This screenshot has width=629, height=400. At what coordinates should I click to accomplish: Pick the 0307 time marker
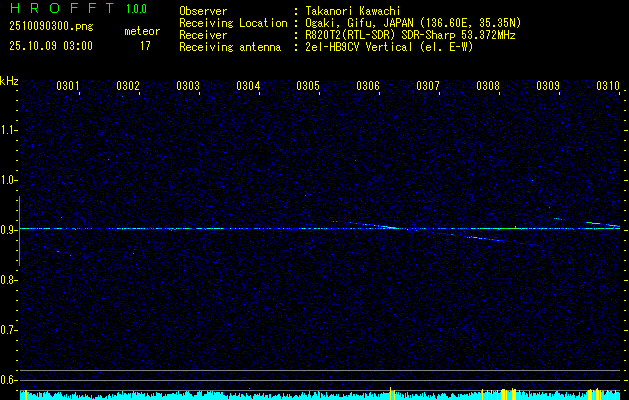pos(428,86)
